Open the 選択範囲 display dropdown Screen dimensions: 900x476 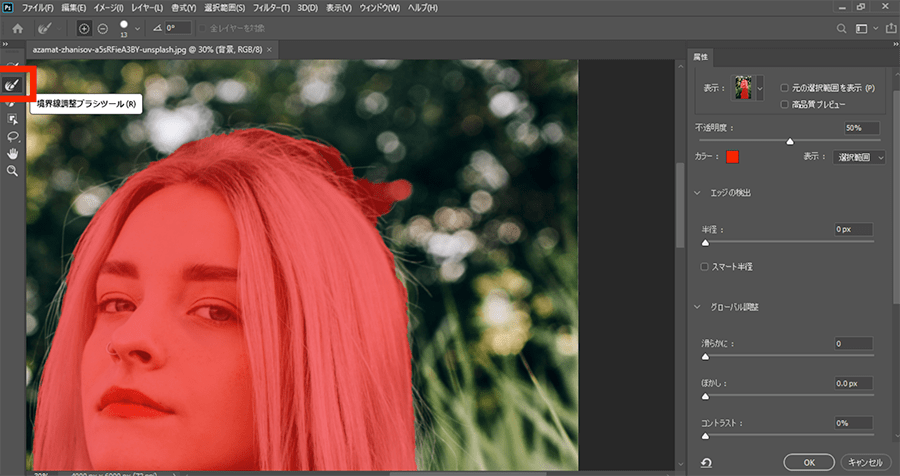[x=859, y=157]
